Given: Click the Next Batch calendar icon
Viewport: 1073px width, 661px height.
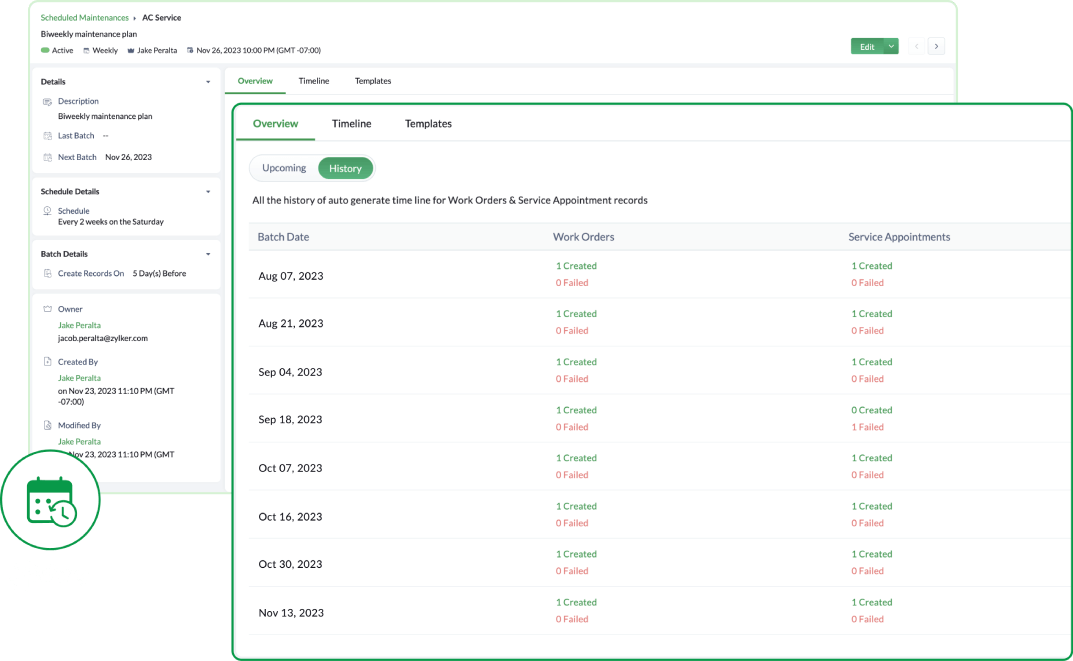Looking at the screenshot, I should coord(47,157).
